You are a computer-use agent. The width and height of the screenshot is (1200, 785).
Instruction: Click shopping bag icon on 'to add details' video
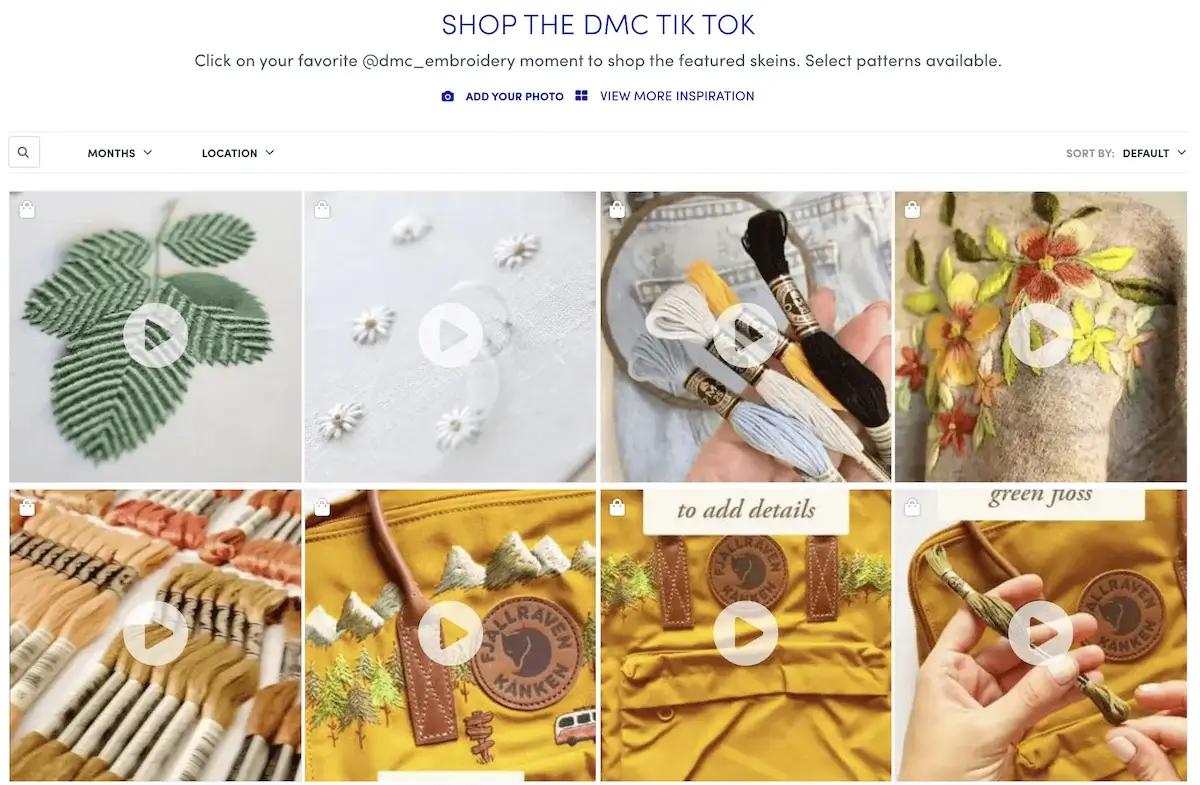(x=617, y=508)
